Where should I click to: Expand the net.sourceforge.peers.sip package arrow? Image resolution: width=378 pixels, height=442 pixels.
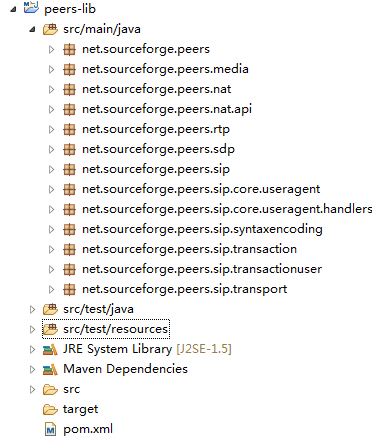pos(51,170)
